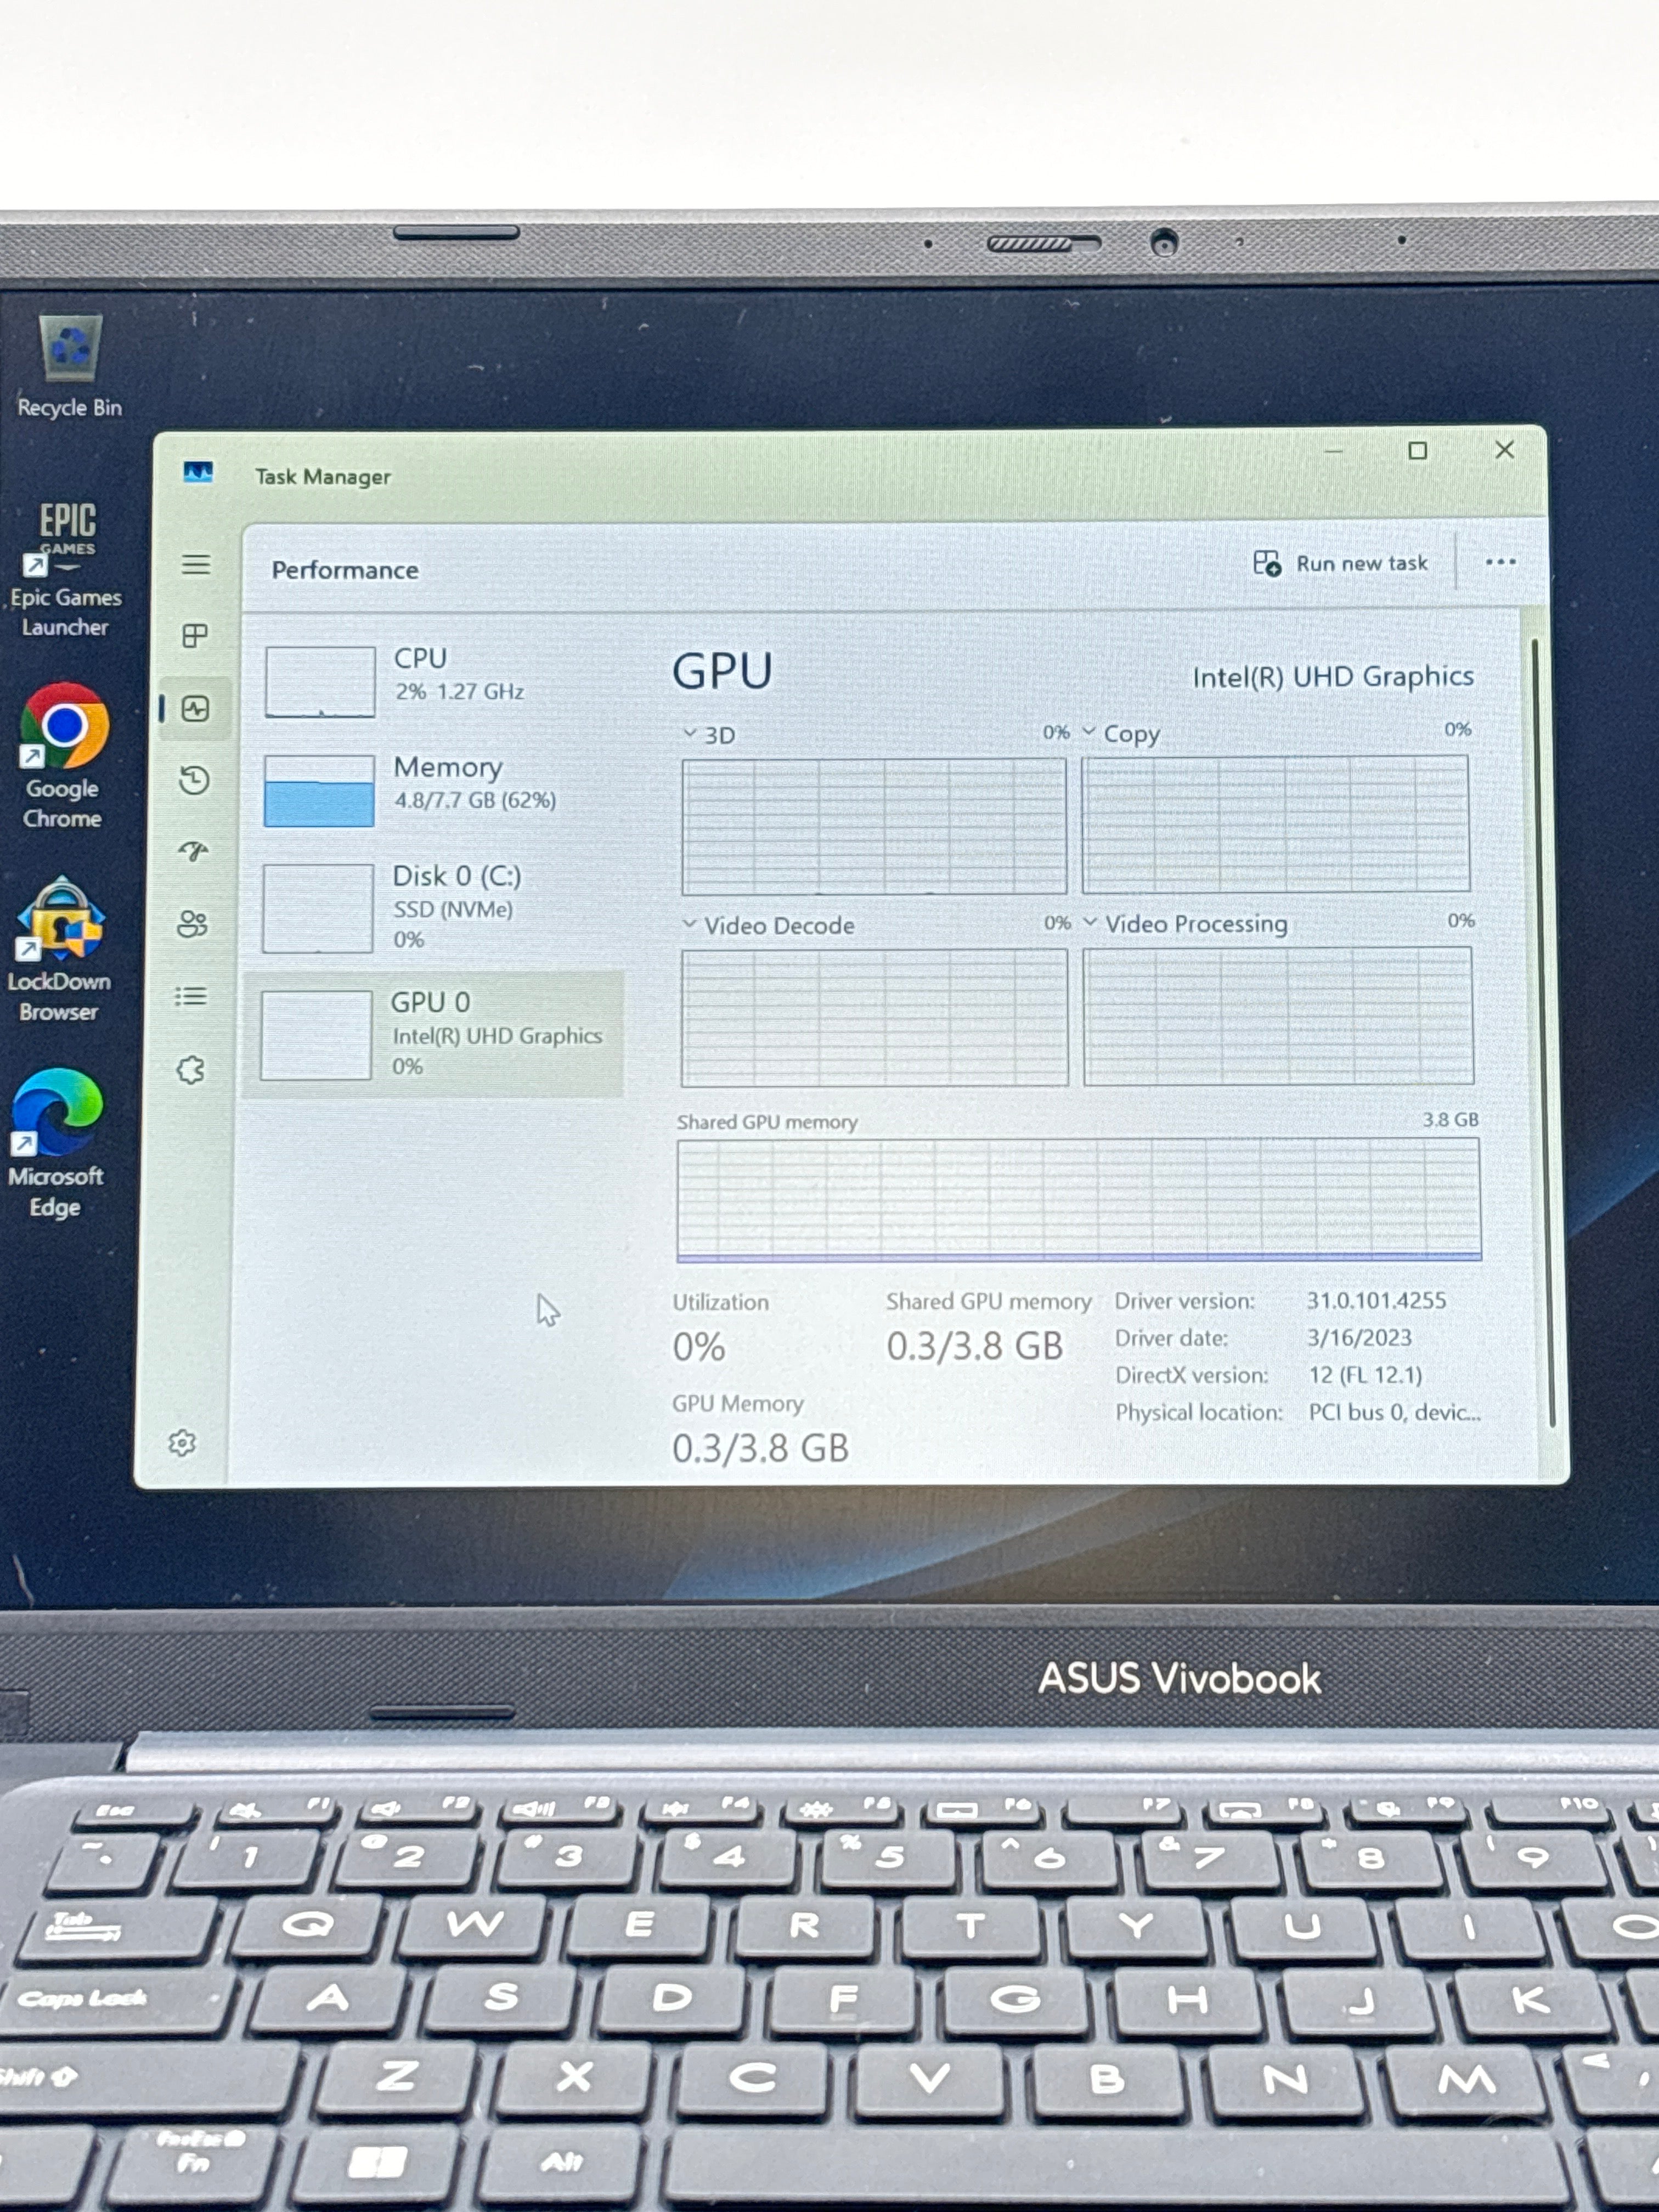Select the GPU 0 performance entry
The image size is (1659, 2212).
434,1035
